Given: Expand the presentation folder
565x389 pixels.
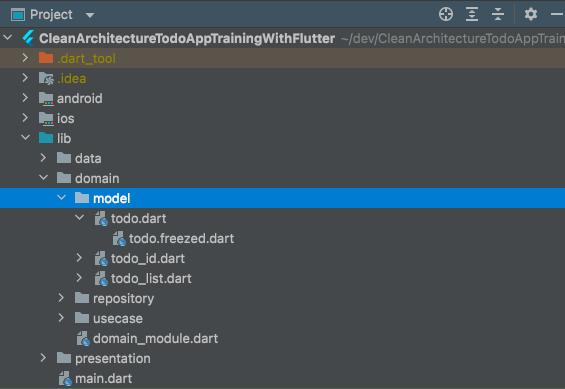Looking at the screenshot, I should (43, 358).
